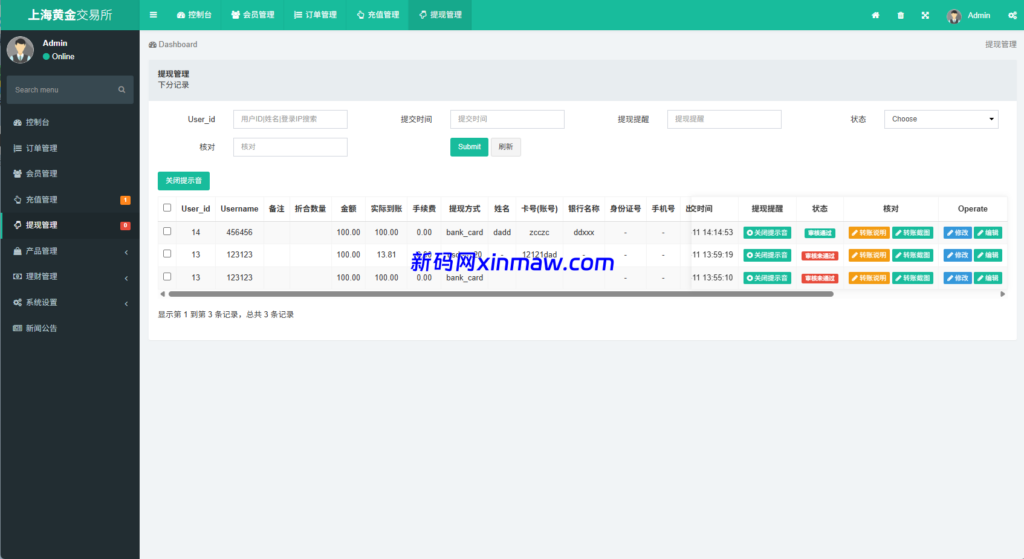
Task: Toggle sidebar with the hamburger menu icon
Action: coord(153,15)
